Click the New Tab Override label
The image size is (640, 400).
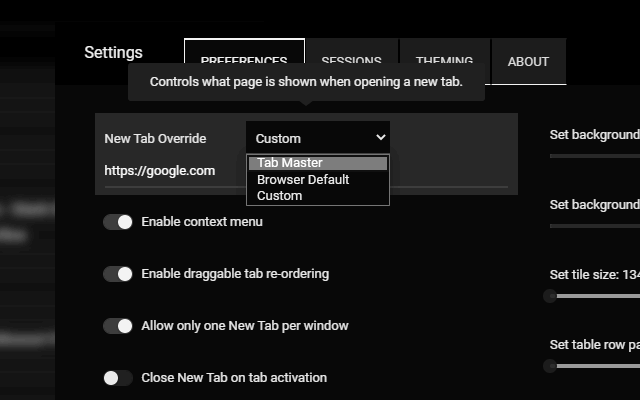[x=155, y=139]
